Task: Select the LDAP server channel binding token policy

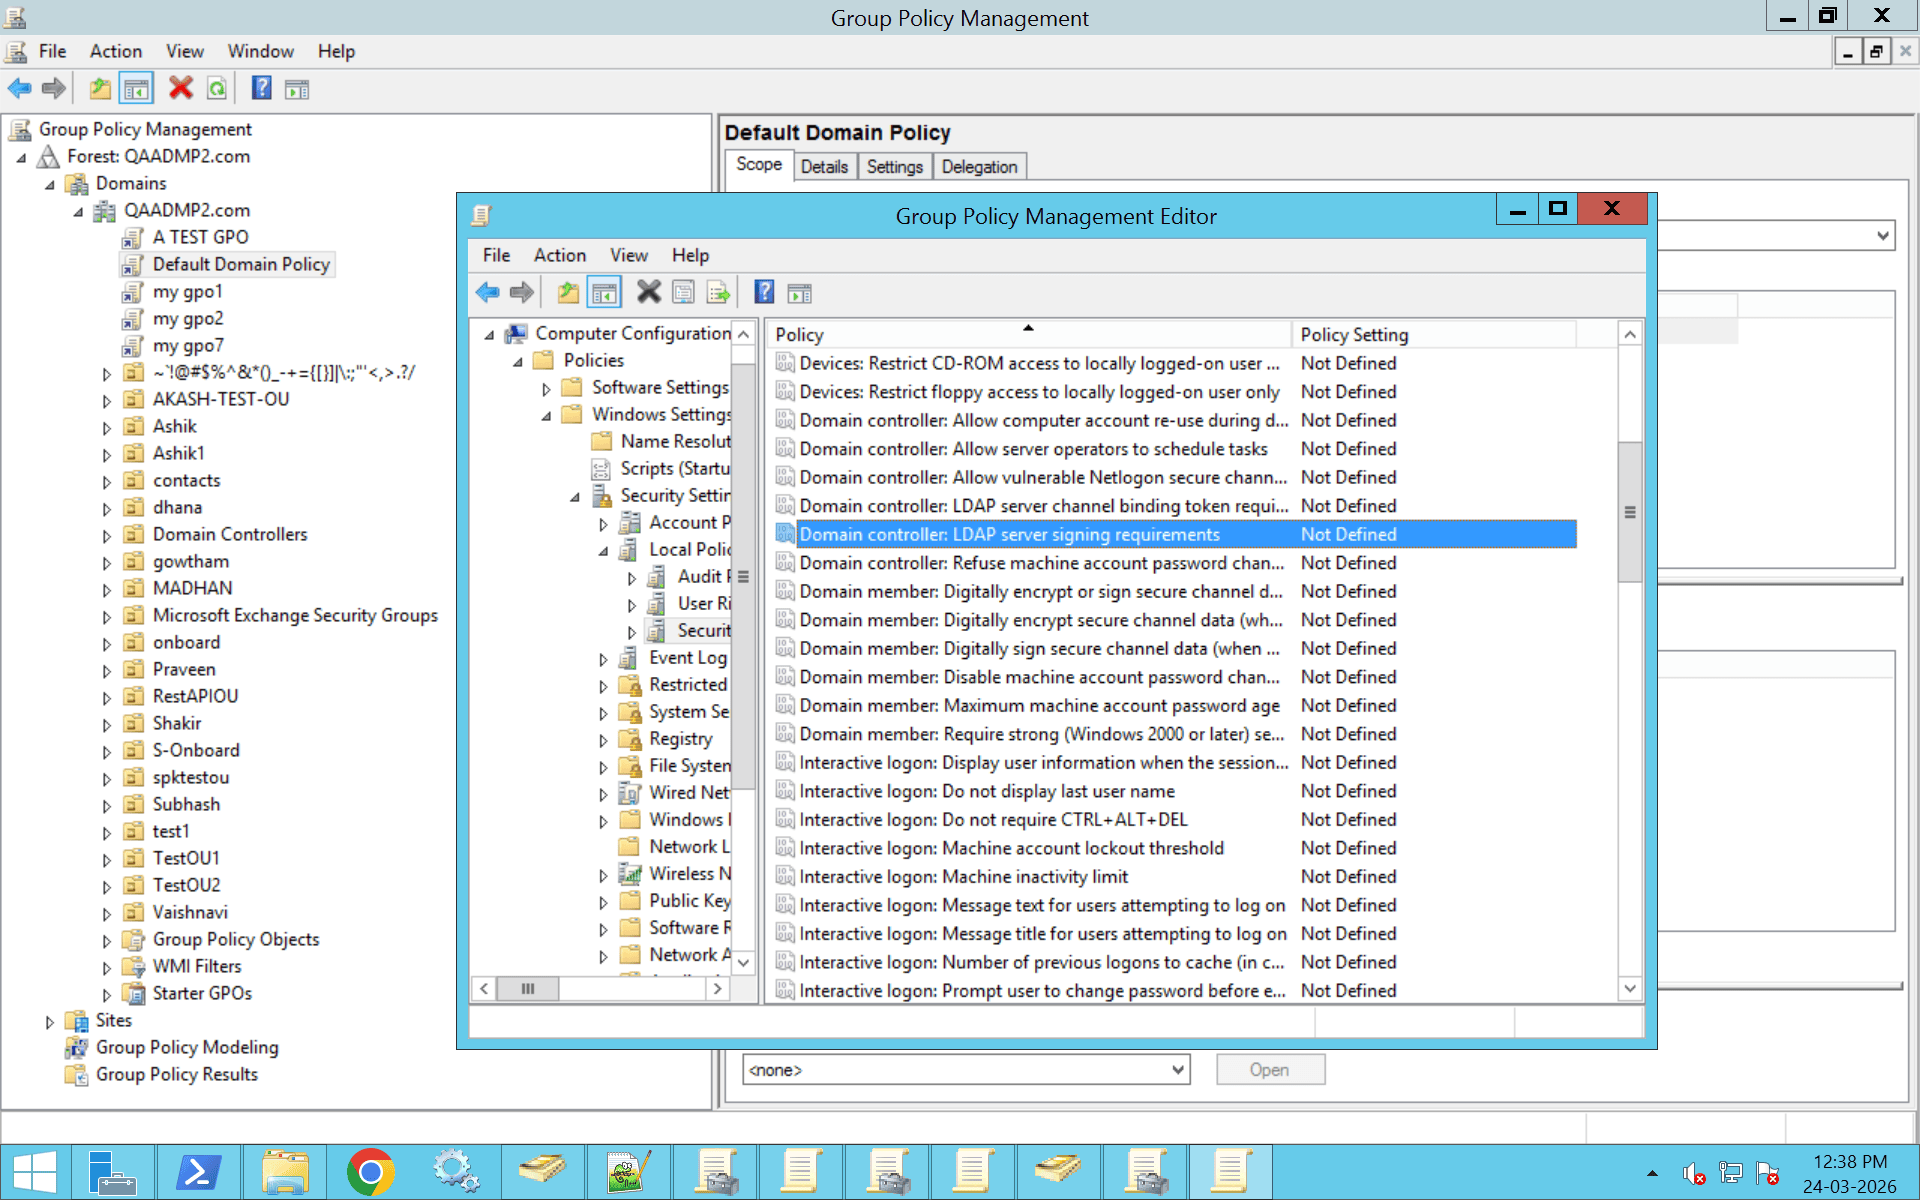Action: [x=1040, y=506]
